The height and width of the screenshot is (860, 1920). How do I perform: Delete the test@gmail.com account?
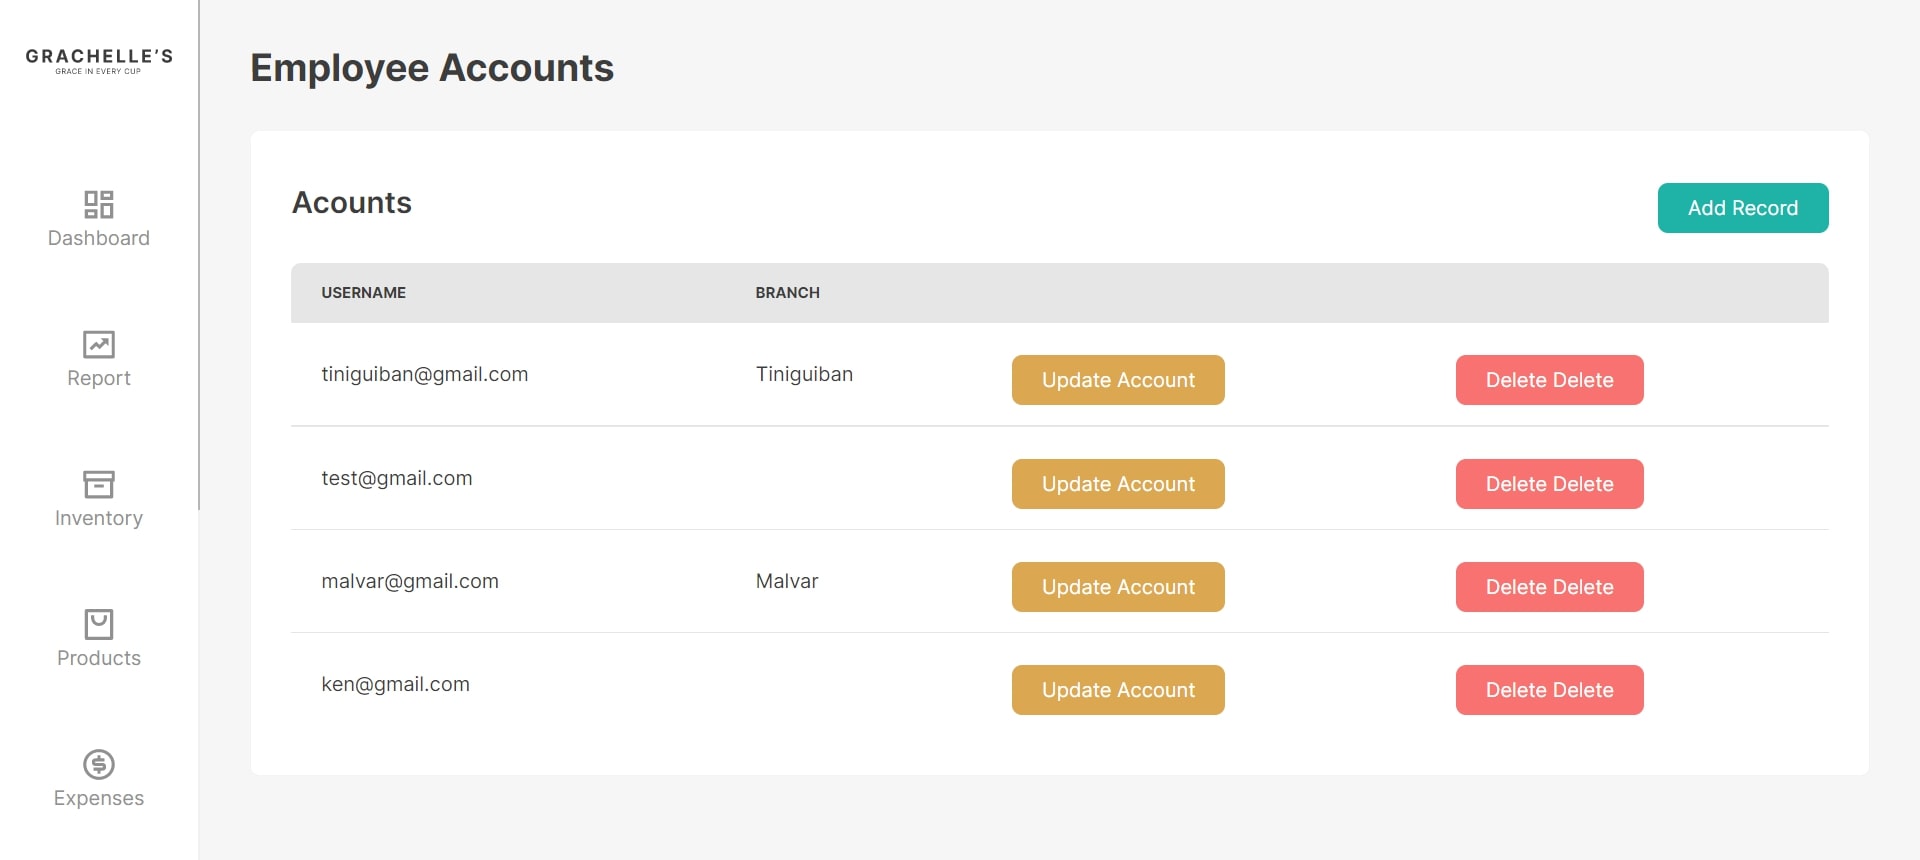tap(1550, 484)
